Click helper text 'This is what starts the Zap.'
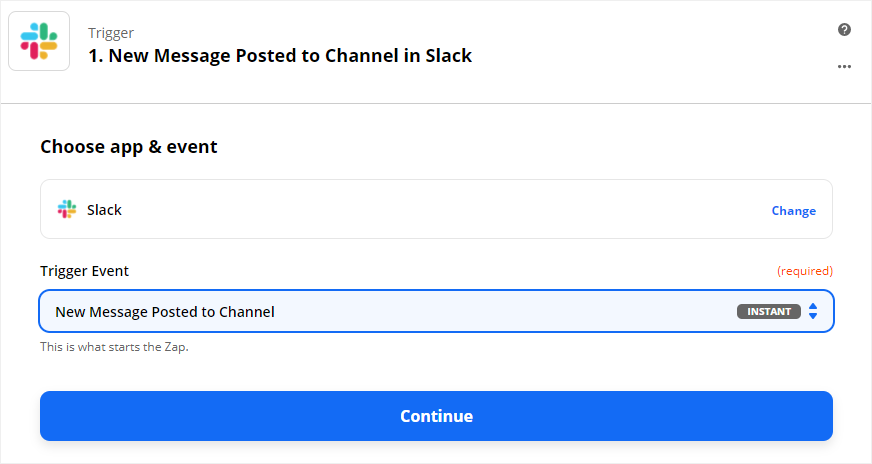The width and height of the screenshot is (872, 464). pyautogui.click(x=114, y=347)
